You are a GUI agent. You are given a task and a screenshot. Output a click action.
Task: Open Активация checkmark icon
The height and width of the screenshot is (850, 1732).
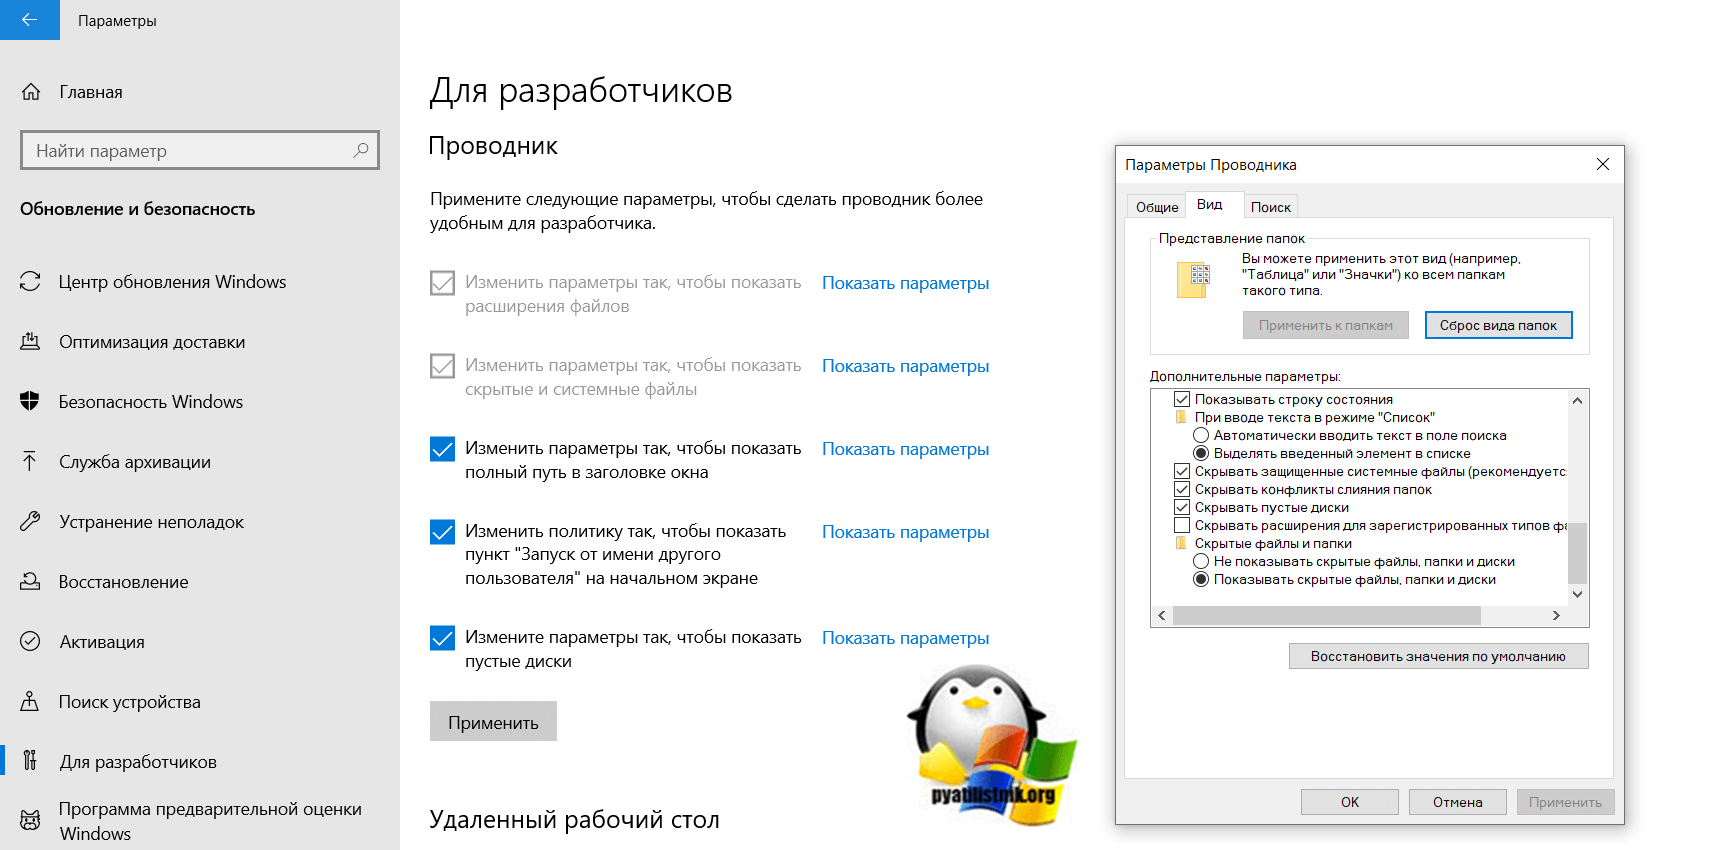click(30, 641)
